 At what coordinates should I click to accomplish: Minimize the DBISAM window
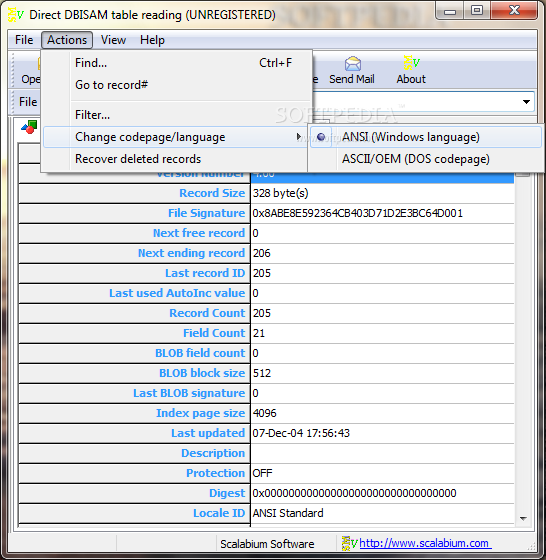pyautogui.click(x=450, y=10)
